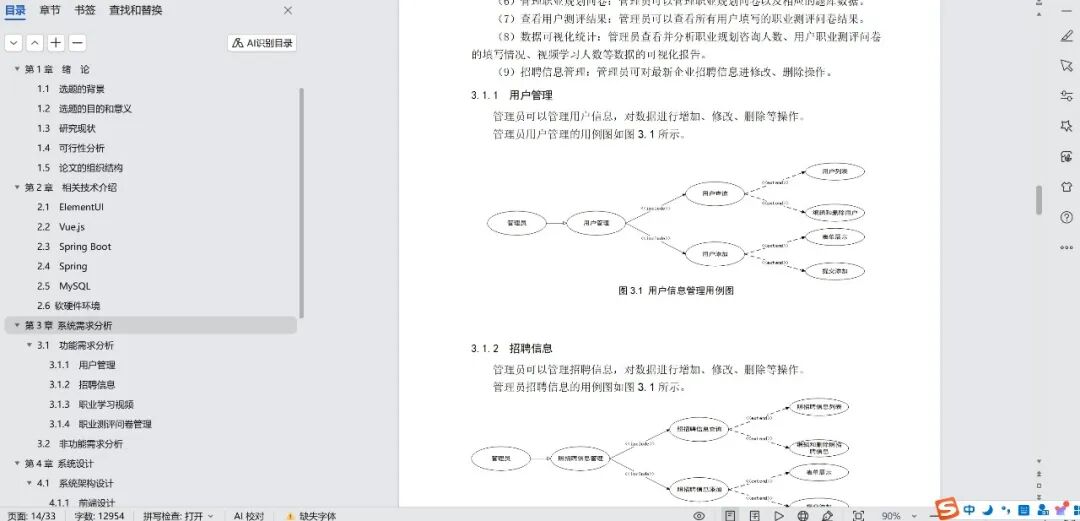Jump to 3.1.3 职业学习视频
Image resolution: width=1080 pixels, height=521 pixels.
pyautogui.click(x=91, y=405)
